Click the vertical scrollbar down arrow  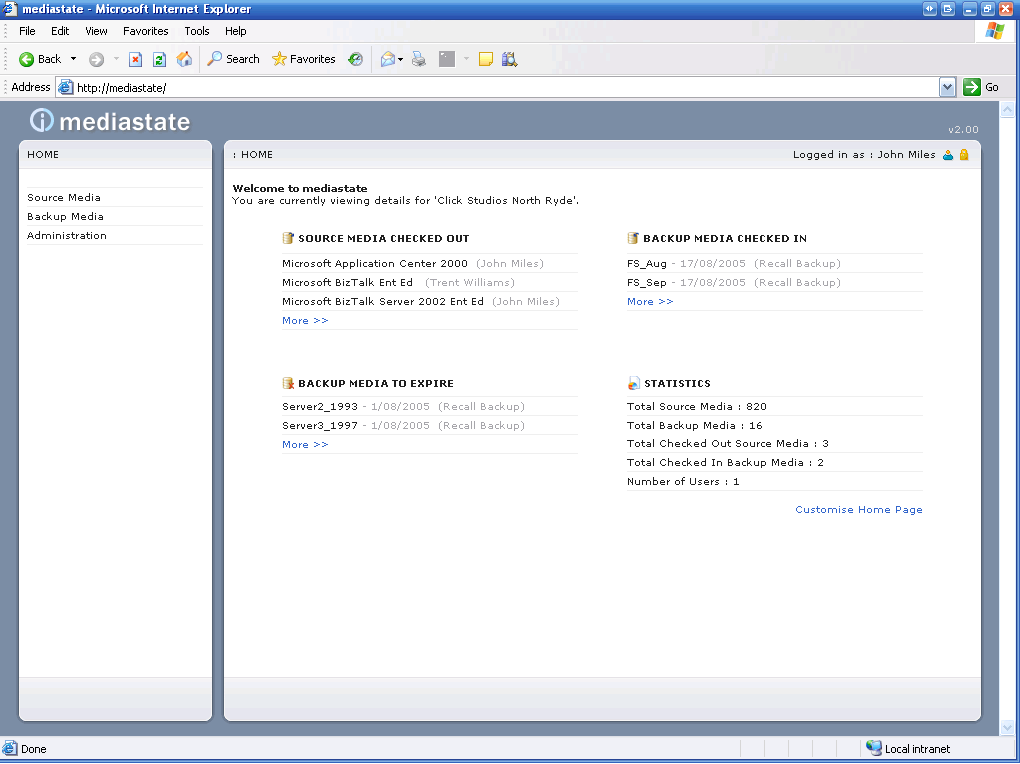coord(1007,727)
